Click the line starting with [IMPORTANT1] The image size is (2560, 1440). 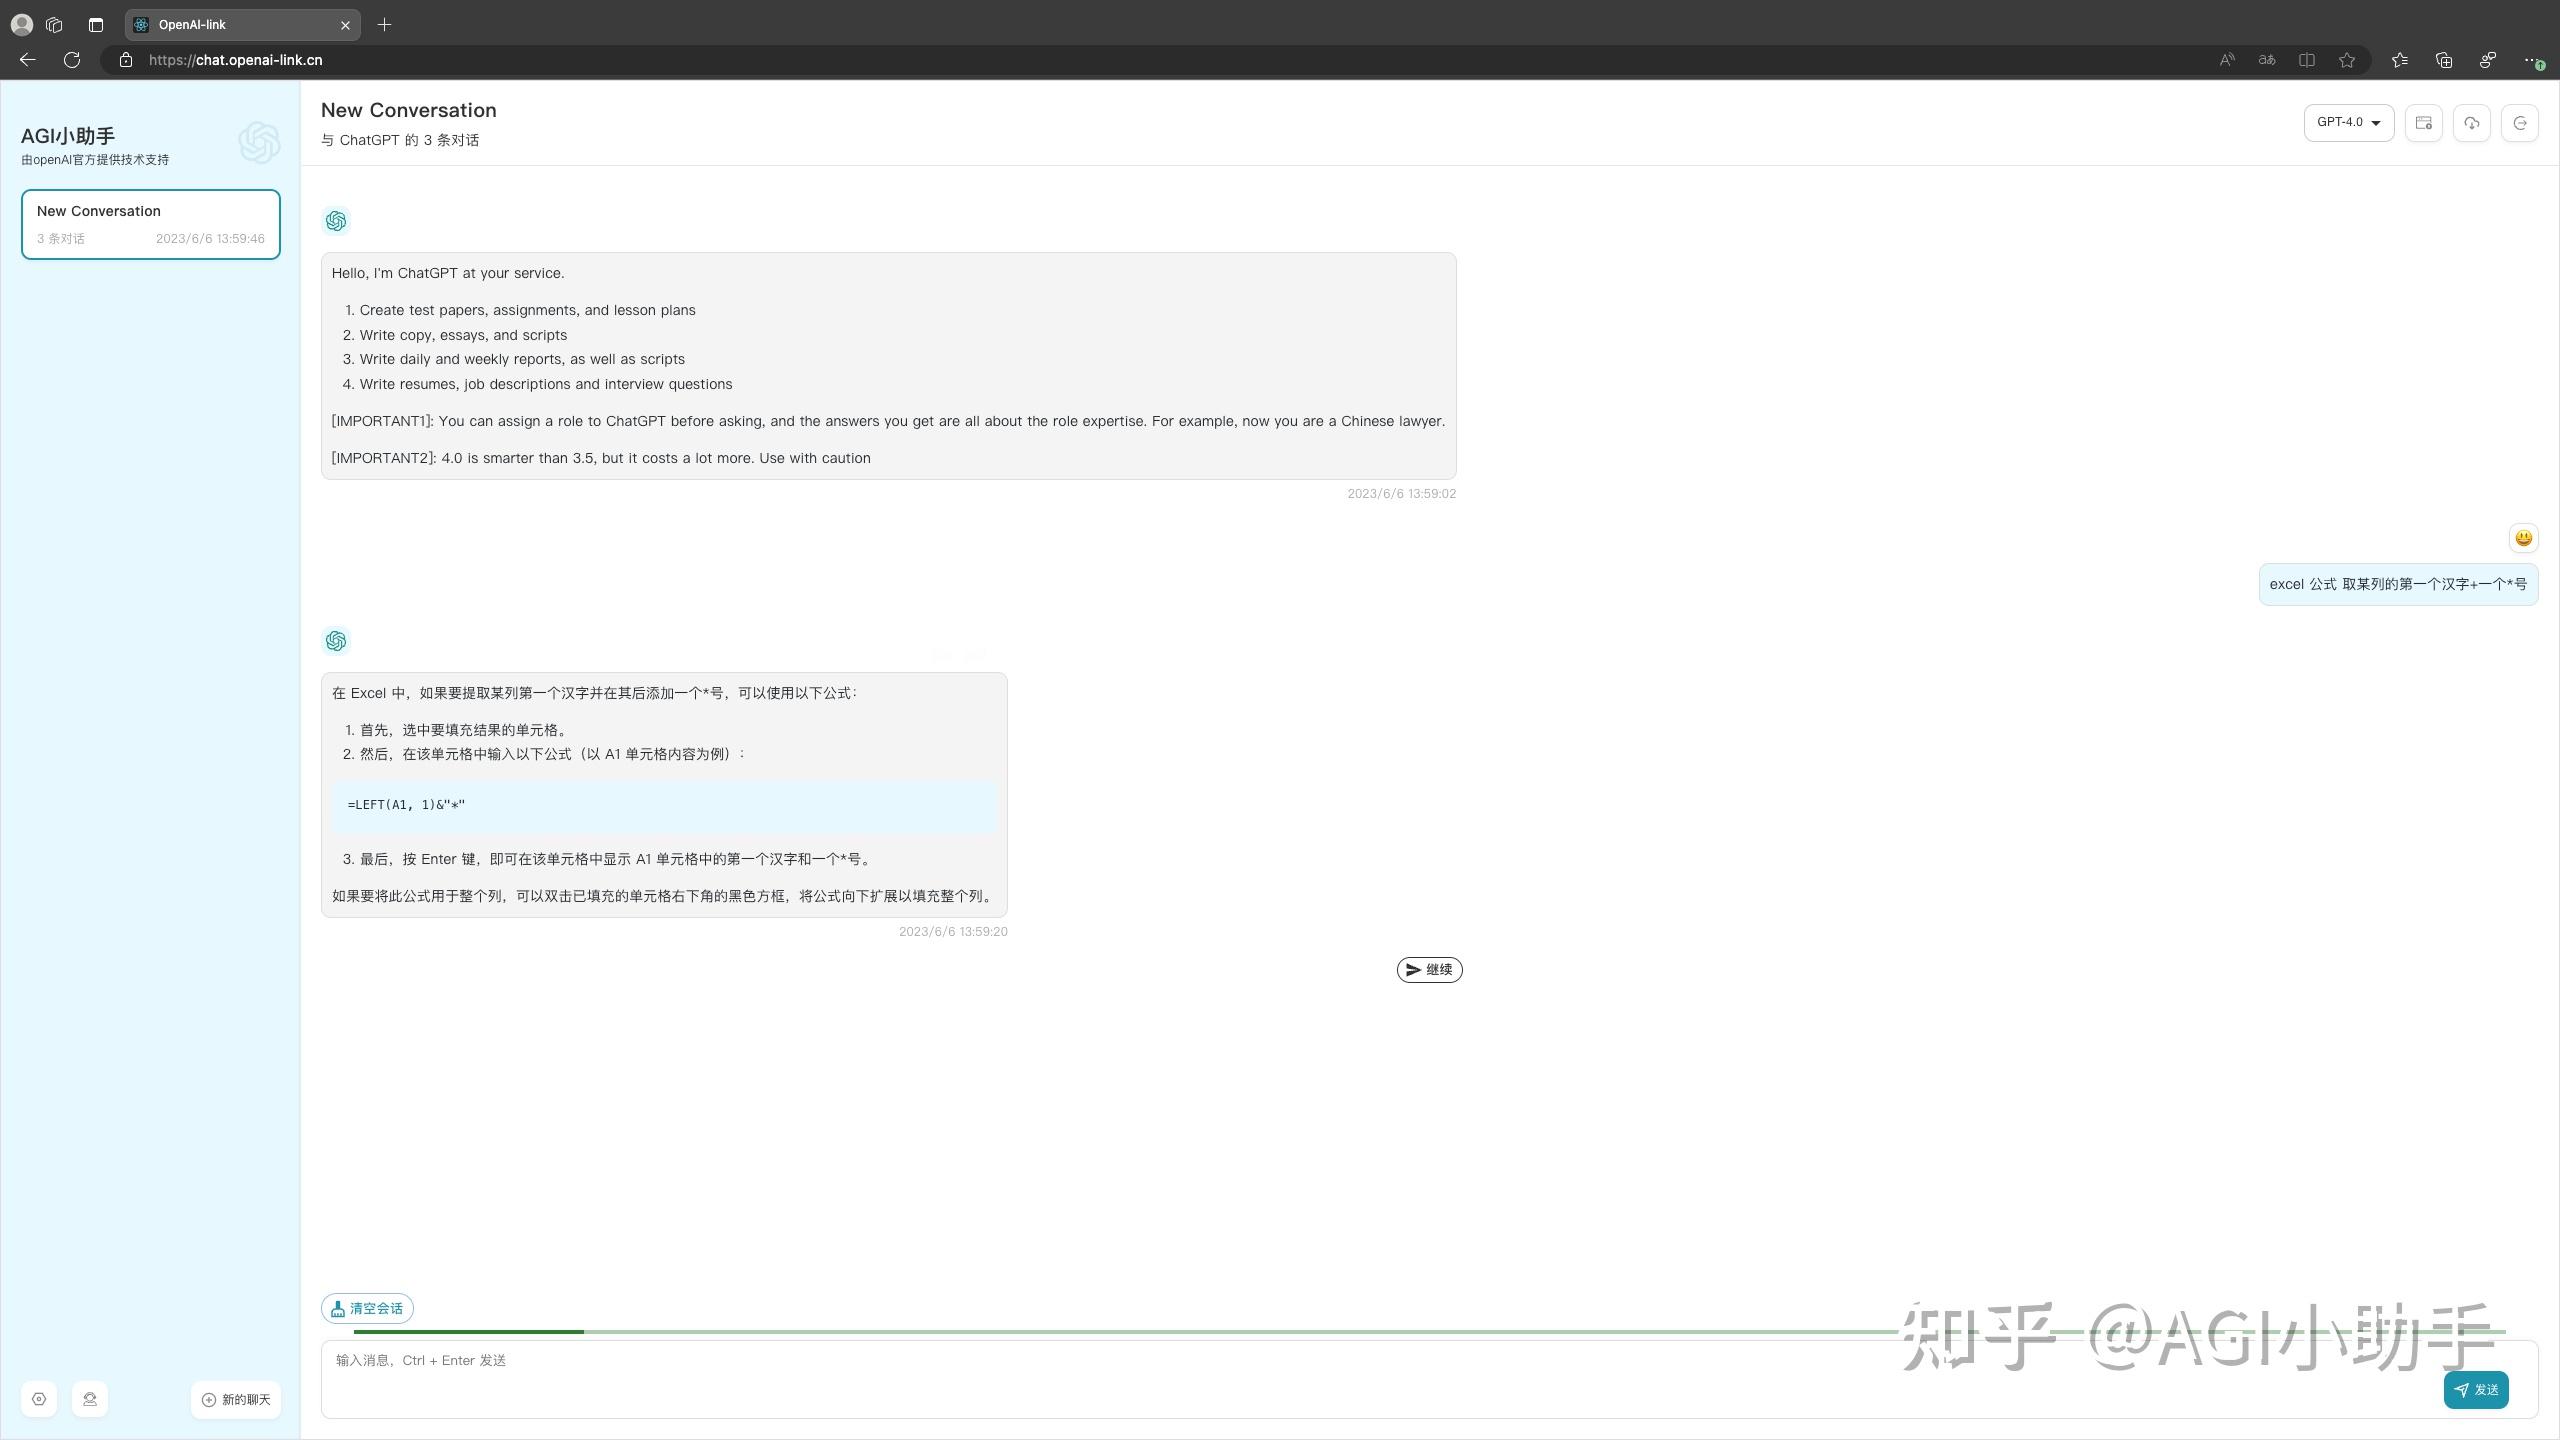(888, 421)
